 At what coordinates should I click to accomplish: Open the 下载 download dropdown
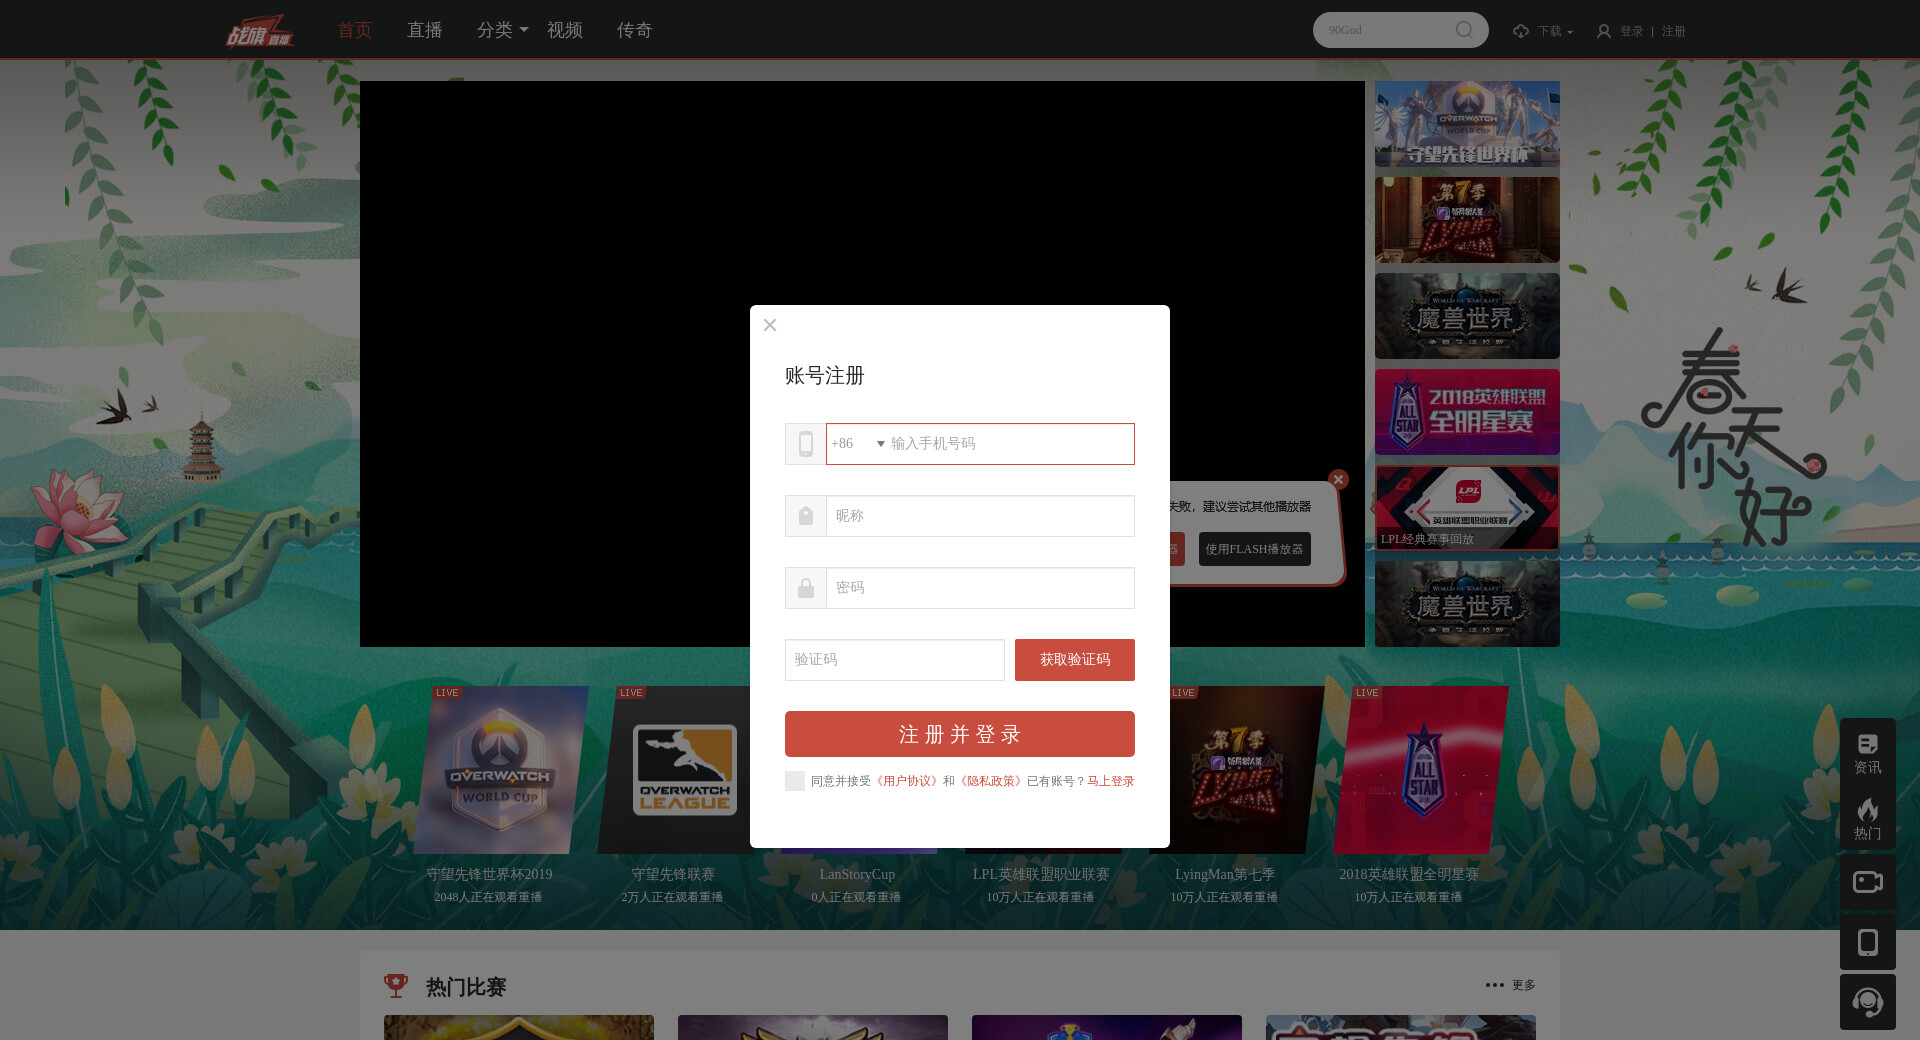coord(1543,31)
